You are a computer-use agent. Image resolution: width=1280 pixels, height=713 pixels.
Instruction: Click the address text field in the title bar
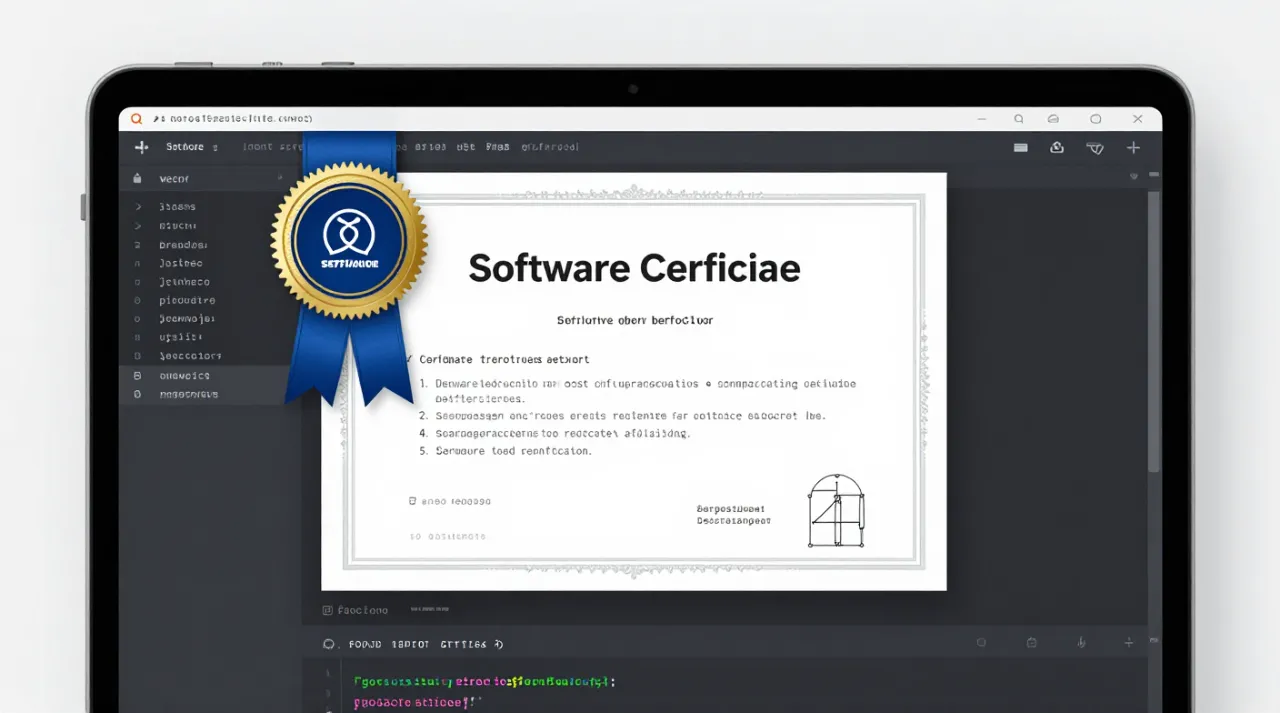tap(233, 119)
